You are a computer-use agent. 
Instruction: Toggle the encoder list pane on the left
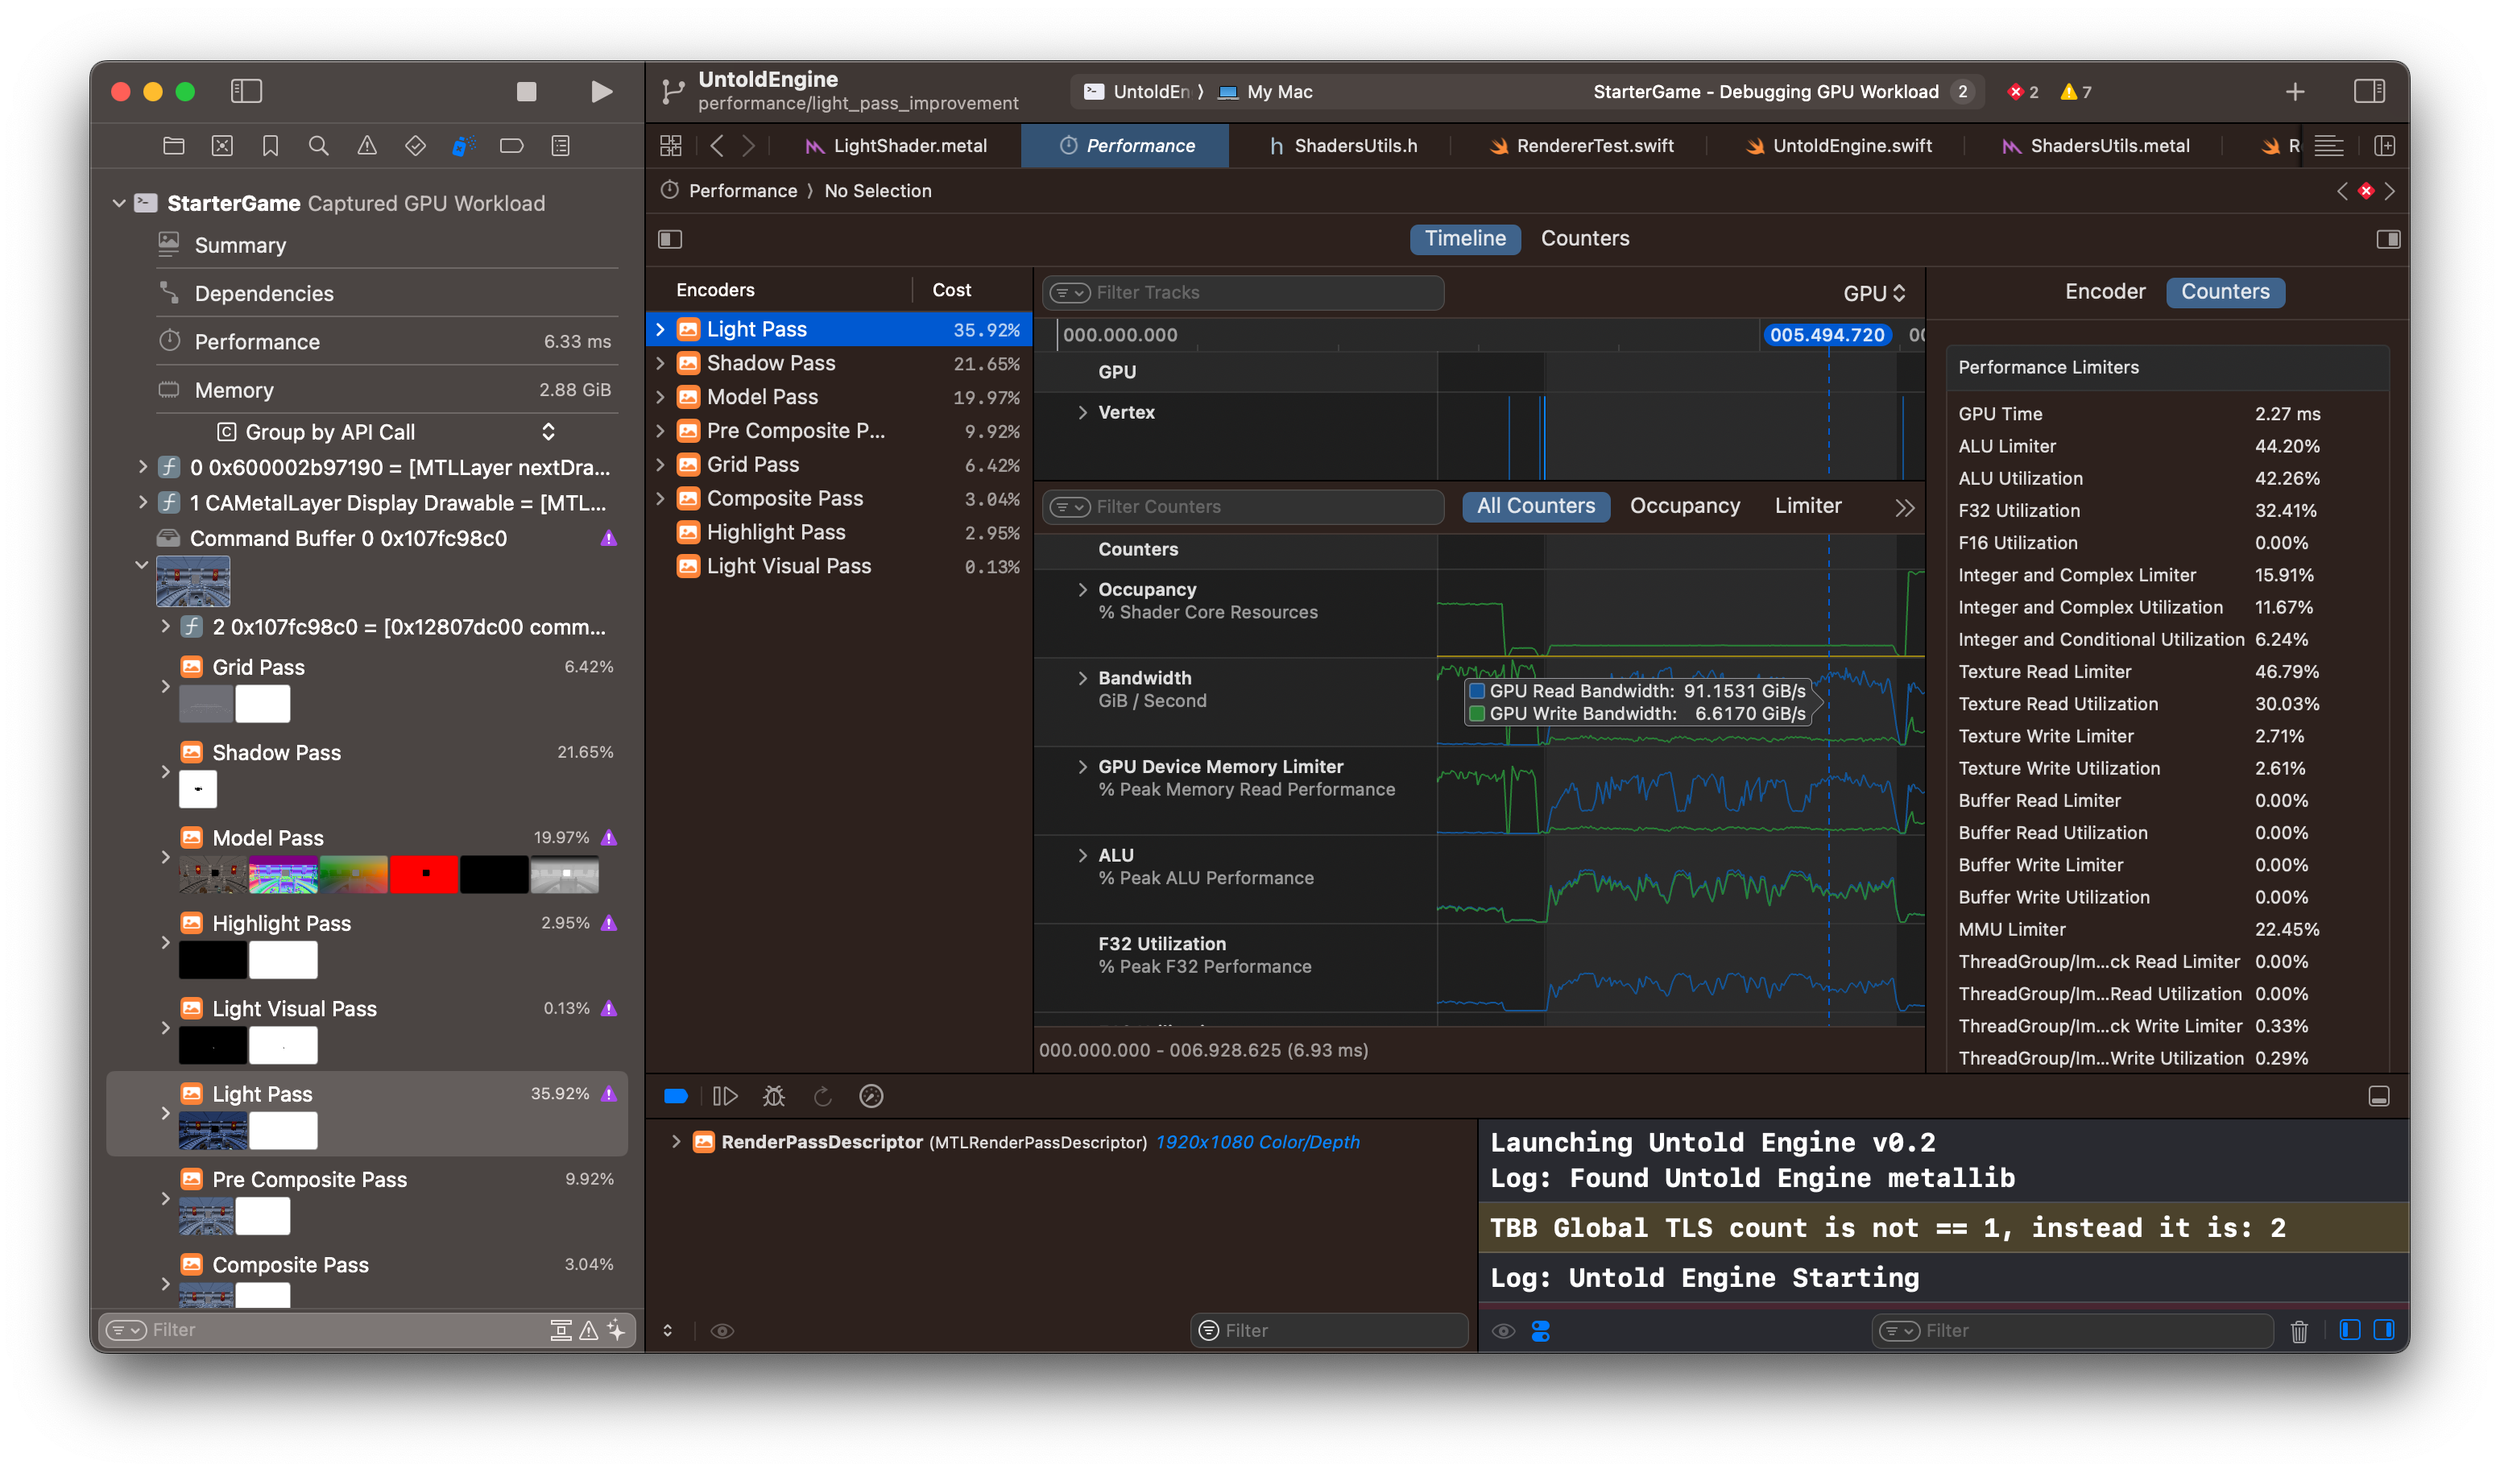(x=670, y=239)
